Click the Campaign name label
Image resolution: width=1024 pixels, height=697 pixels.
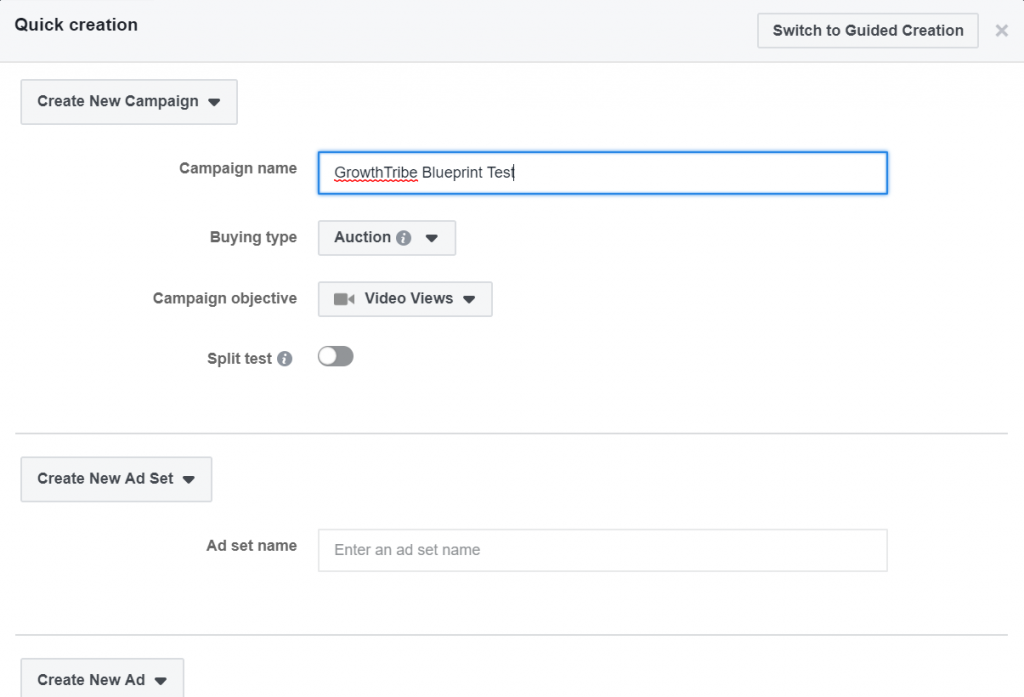[x=238, y=169]
